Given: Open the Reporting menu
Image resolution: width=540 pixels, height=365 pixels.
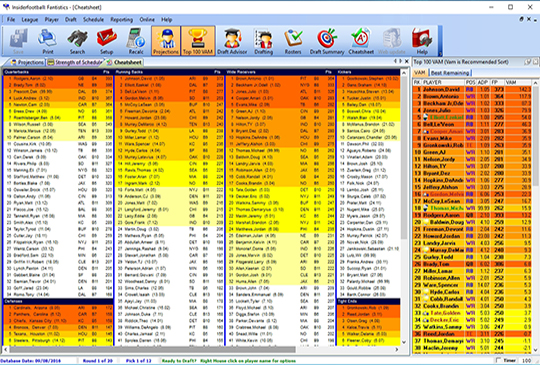Looking at the screenshot, I should coord(122,20).
